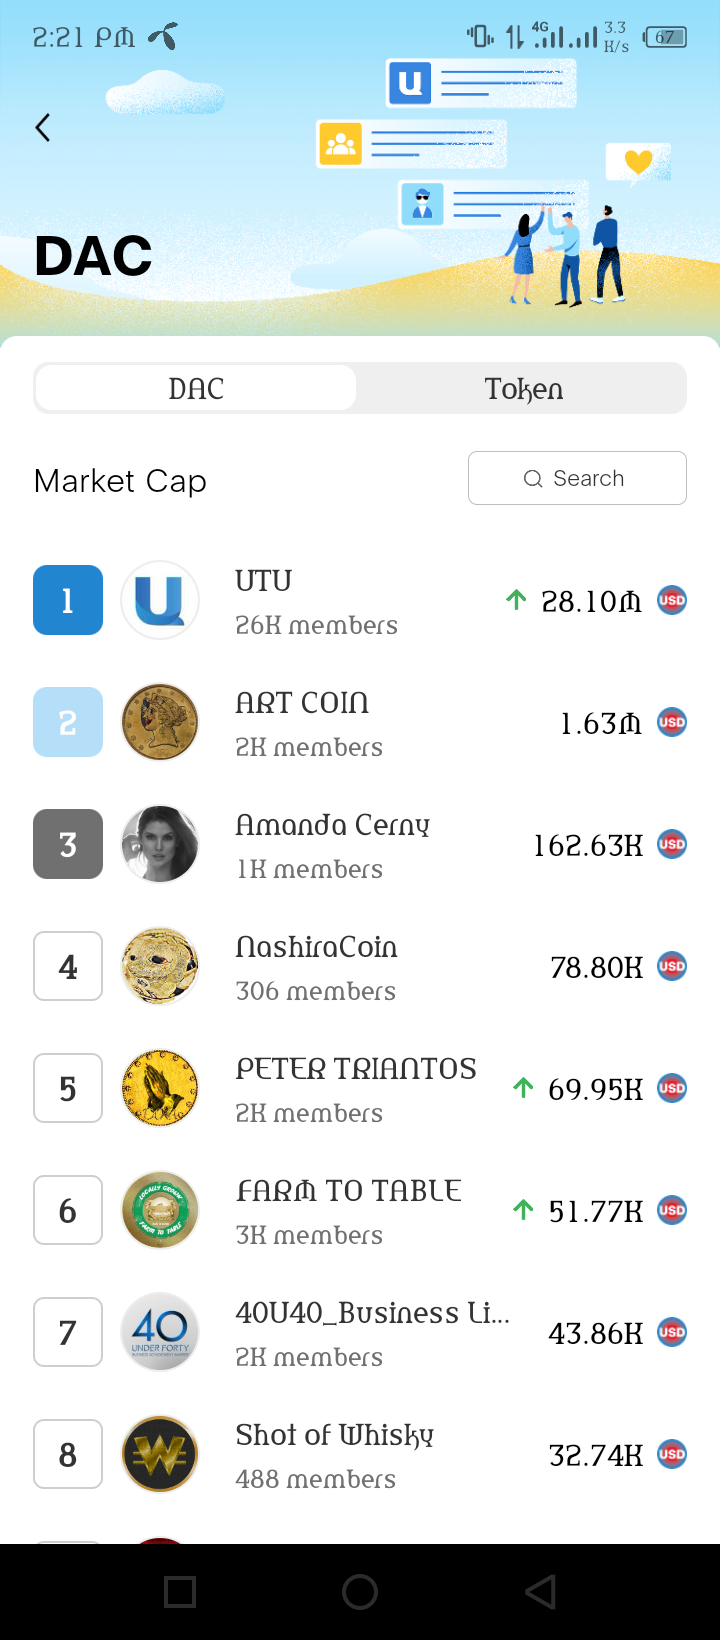Image resolution: width=720 pixels, height=1640 pixels.
Task: Tap the NashiraCoin dragon coin icon
Action: click(160, 966)
